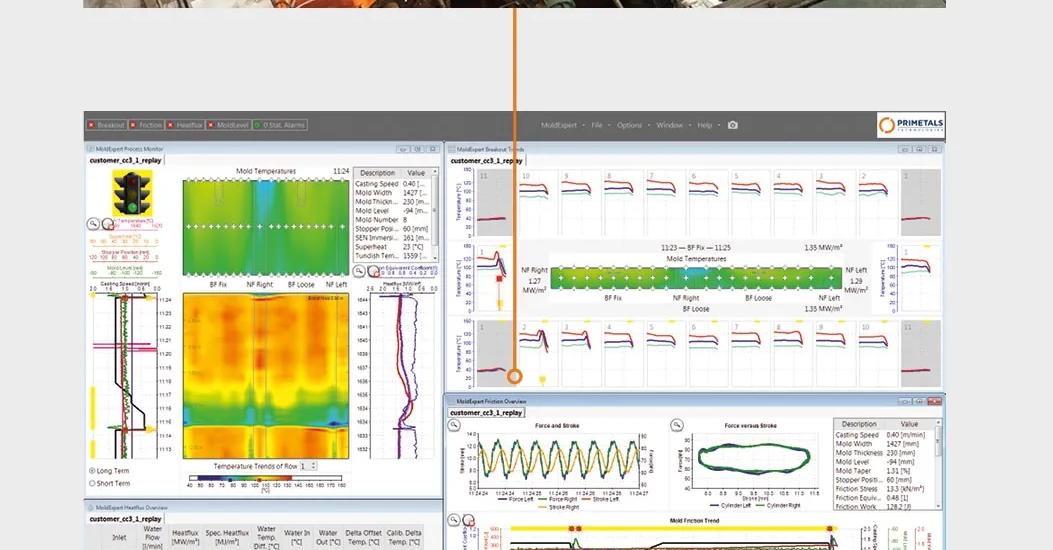Select customer_cc3_1_replay tab in Friction Overview
This screenshot has height=550, width=1053.
[x=486, y=412]
